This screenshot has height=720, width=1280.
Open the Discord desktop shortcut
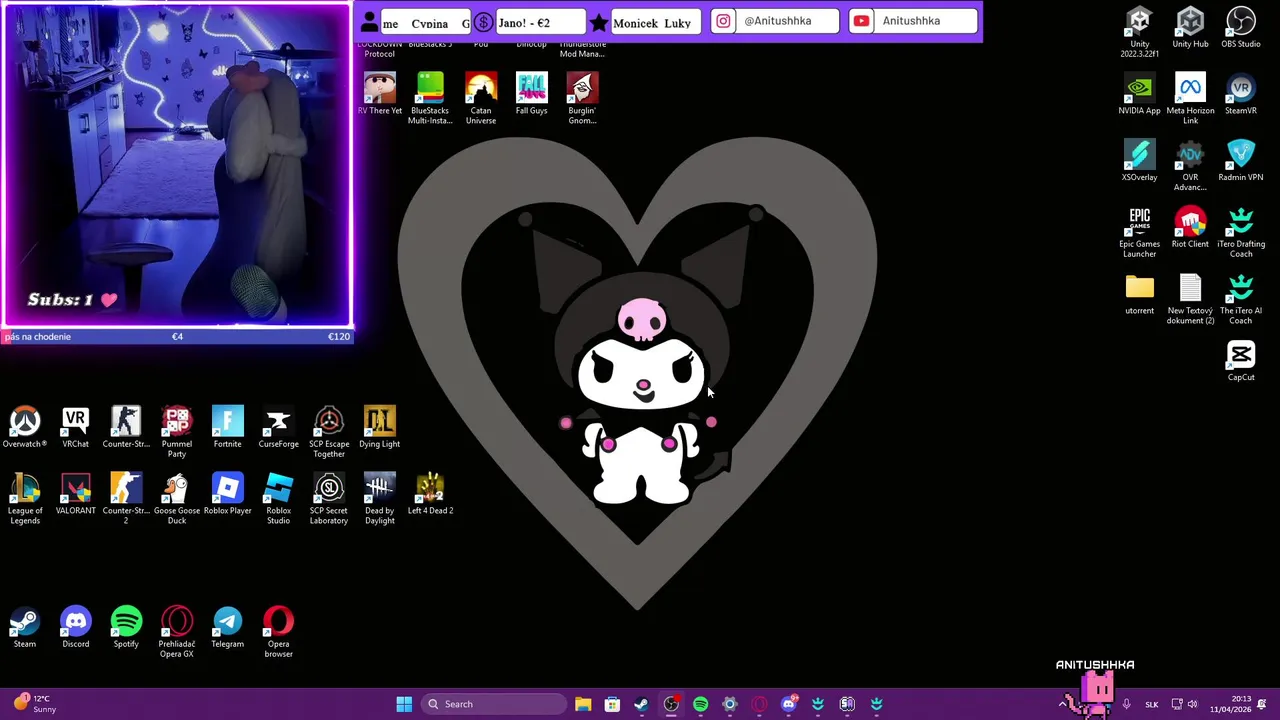75,628
